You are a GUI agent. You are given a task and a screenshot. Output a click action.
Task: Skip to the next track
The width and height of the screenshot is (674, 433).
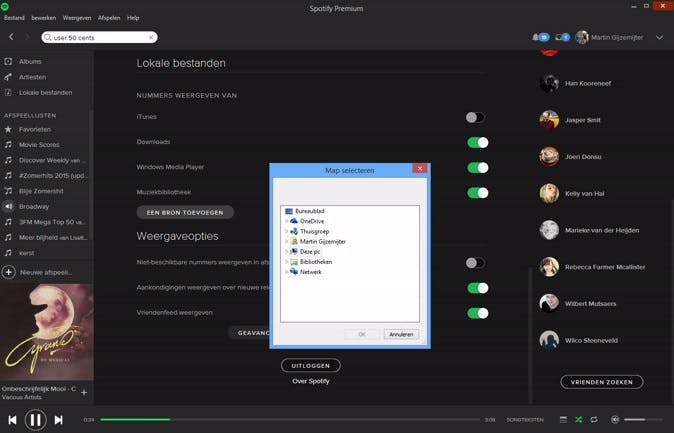tap(58, 420)
